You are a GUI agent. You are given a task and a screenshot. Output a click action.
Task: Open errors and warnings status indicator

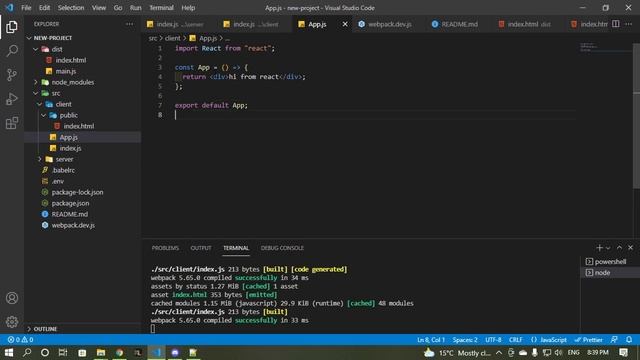pyautogui.click(x=20, y=340)
